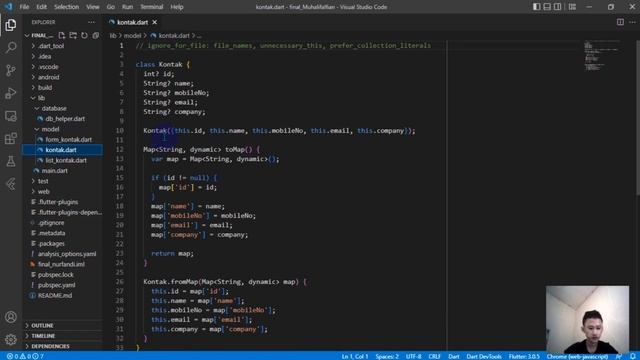
Task: Open the Accounts icon
Action: pos(11,317)
